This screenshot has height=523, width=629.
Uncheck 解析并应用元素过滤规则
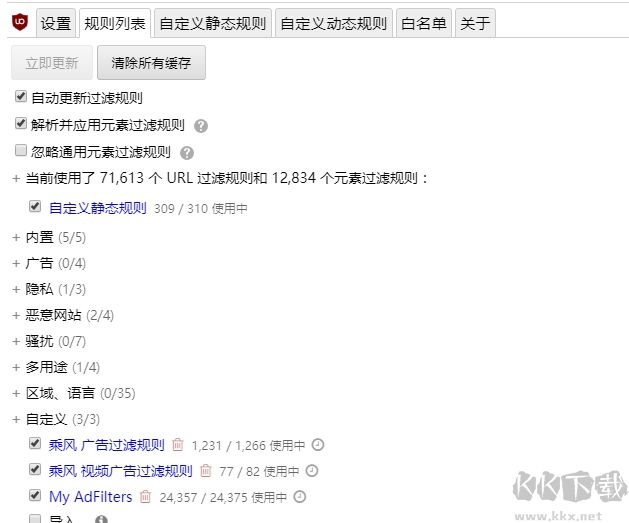click(x=21, y=124)
